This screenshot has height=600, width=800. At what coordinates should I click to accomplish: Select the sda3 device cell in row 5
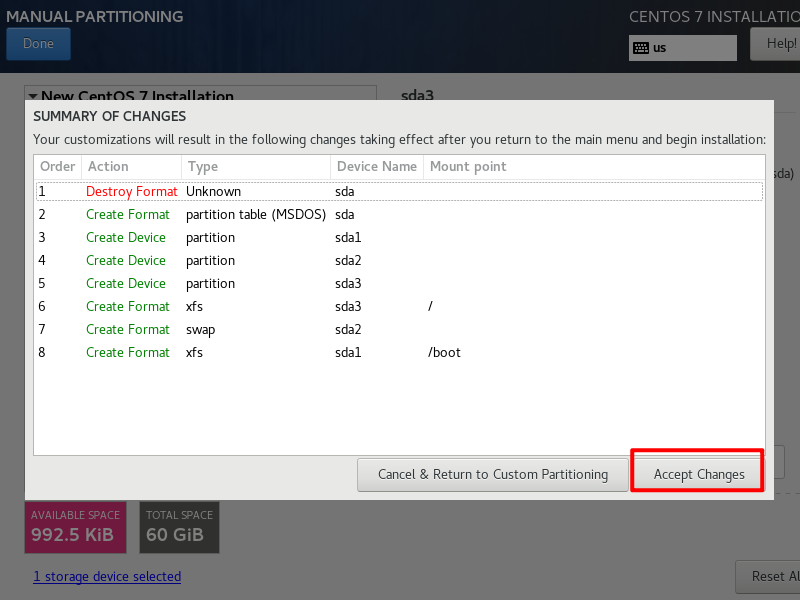pos(348,284)
